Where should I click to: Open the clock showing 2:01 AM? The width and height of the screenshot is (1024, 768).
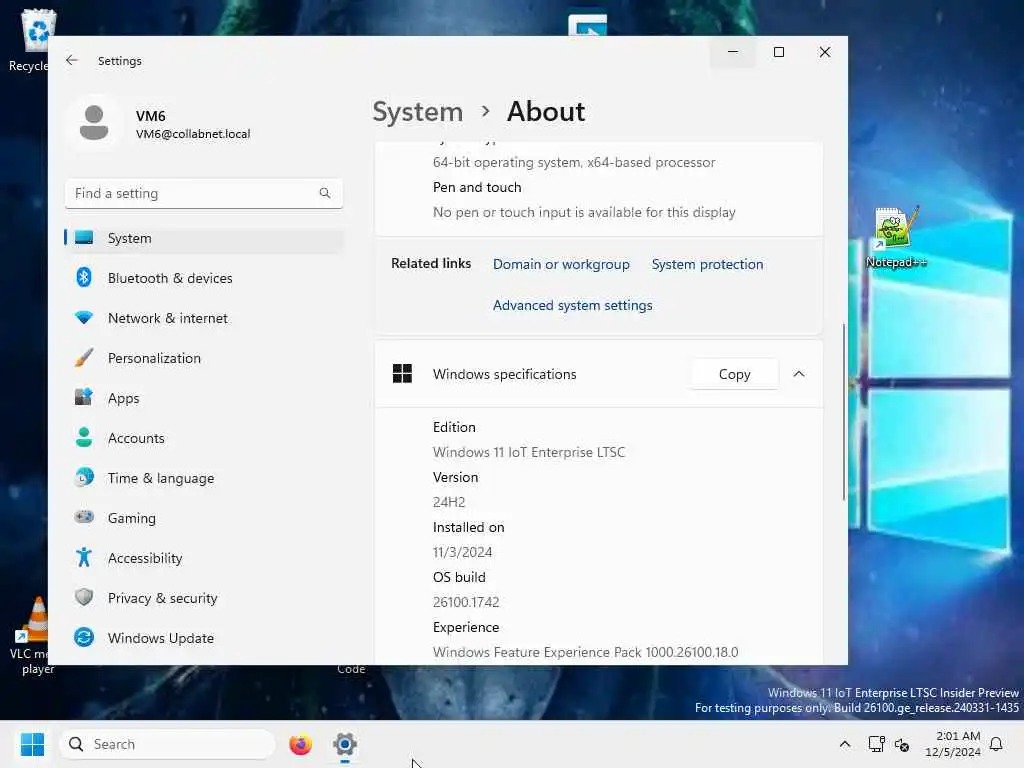pos(953,744)
